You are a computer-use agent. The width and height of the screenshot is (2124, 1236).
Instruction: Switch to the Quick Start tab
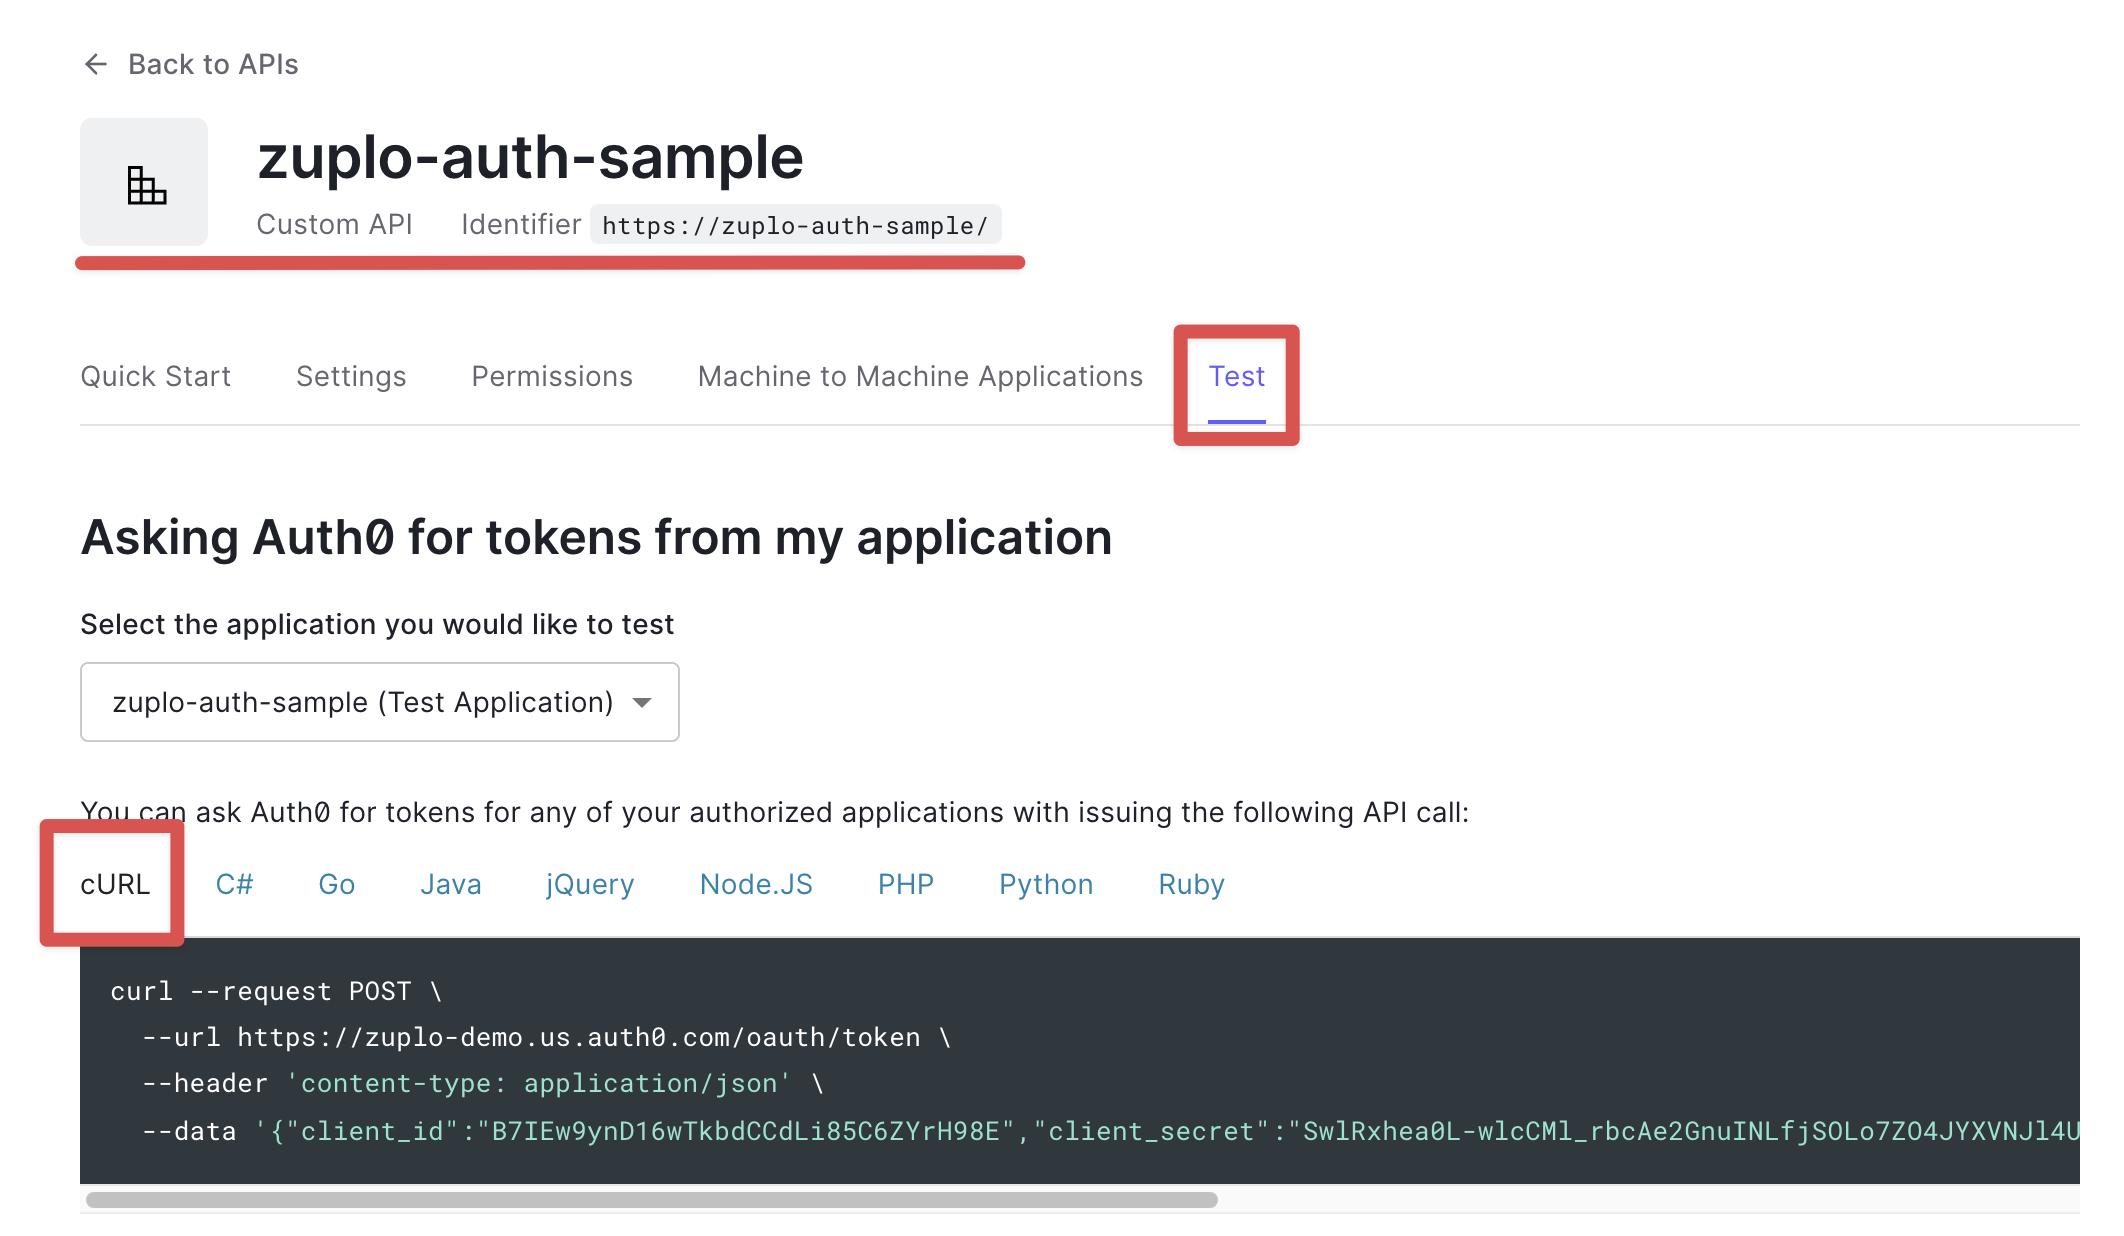click(x=155, y=376)
